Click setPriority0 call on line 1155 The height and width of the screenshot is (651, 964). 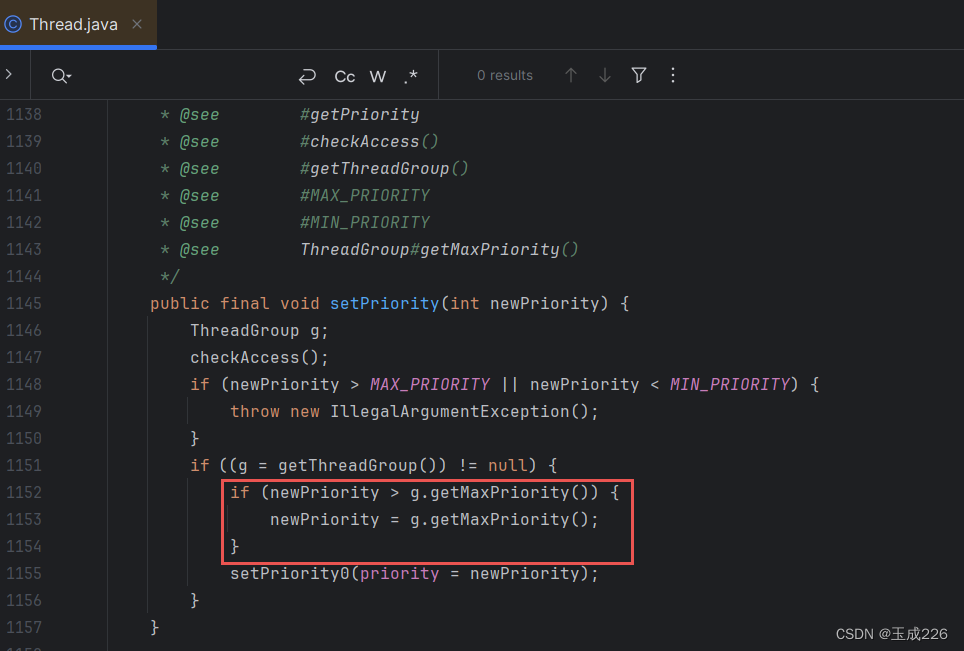tap(290, 574)
